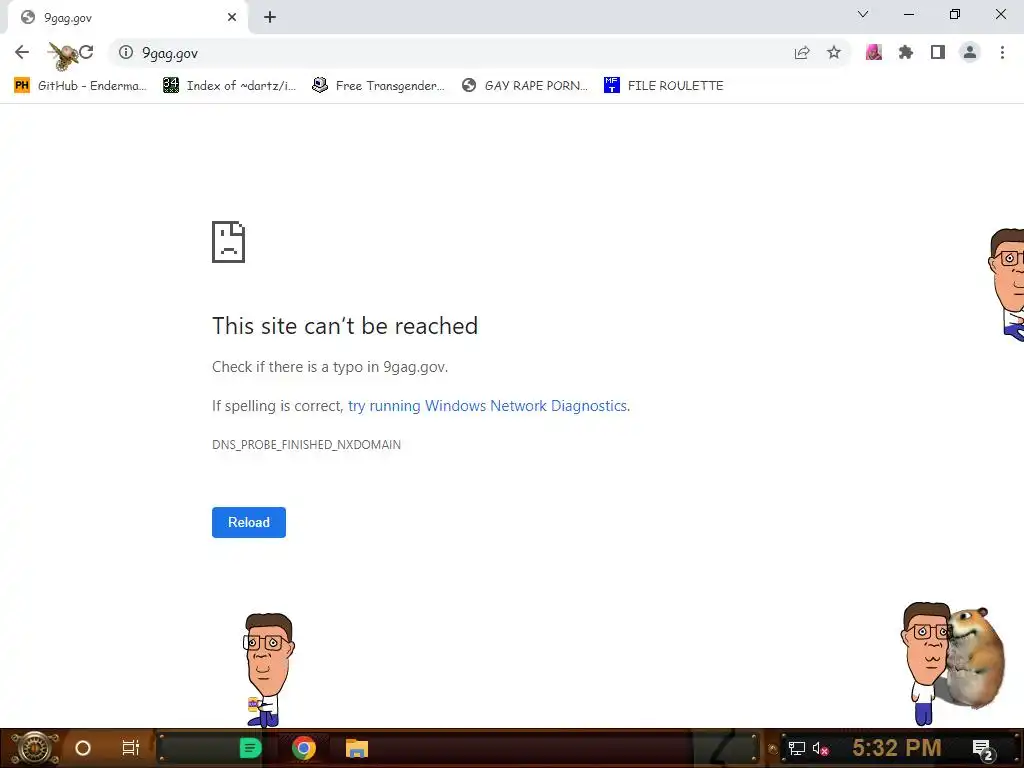Click DNS_PROBE_FINISHED_NXDOMAIN error code text
Screen dimensions: 1024x768
pyautogui.click(x=306, y=445)
